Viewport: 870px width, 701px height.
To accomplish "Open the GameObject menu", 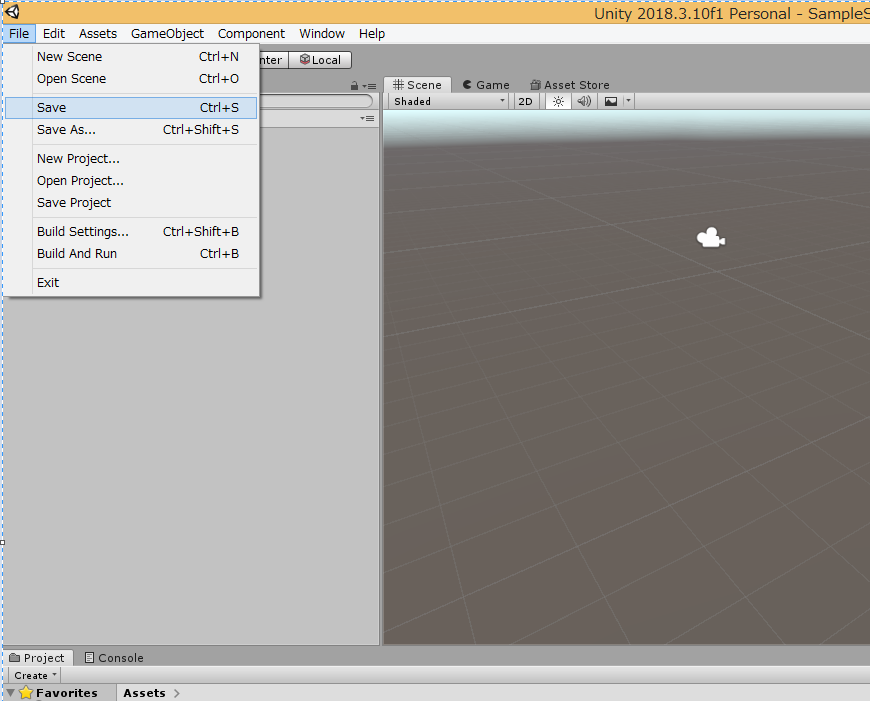I will tap(167, 33).
